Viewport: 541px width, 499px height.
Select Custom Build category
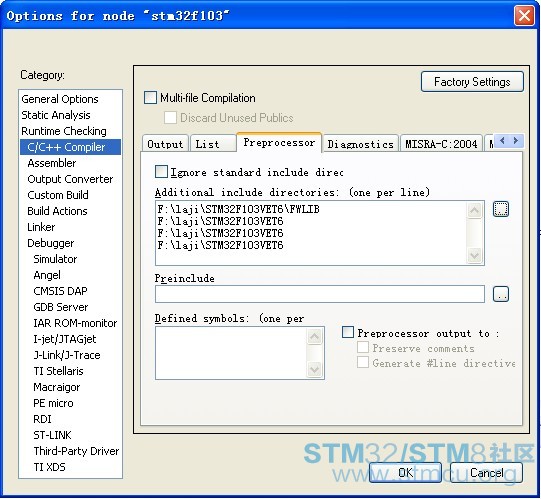tap(70, 195)
